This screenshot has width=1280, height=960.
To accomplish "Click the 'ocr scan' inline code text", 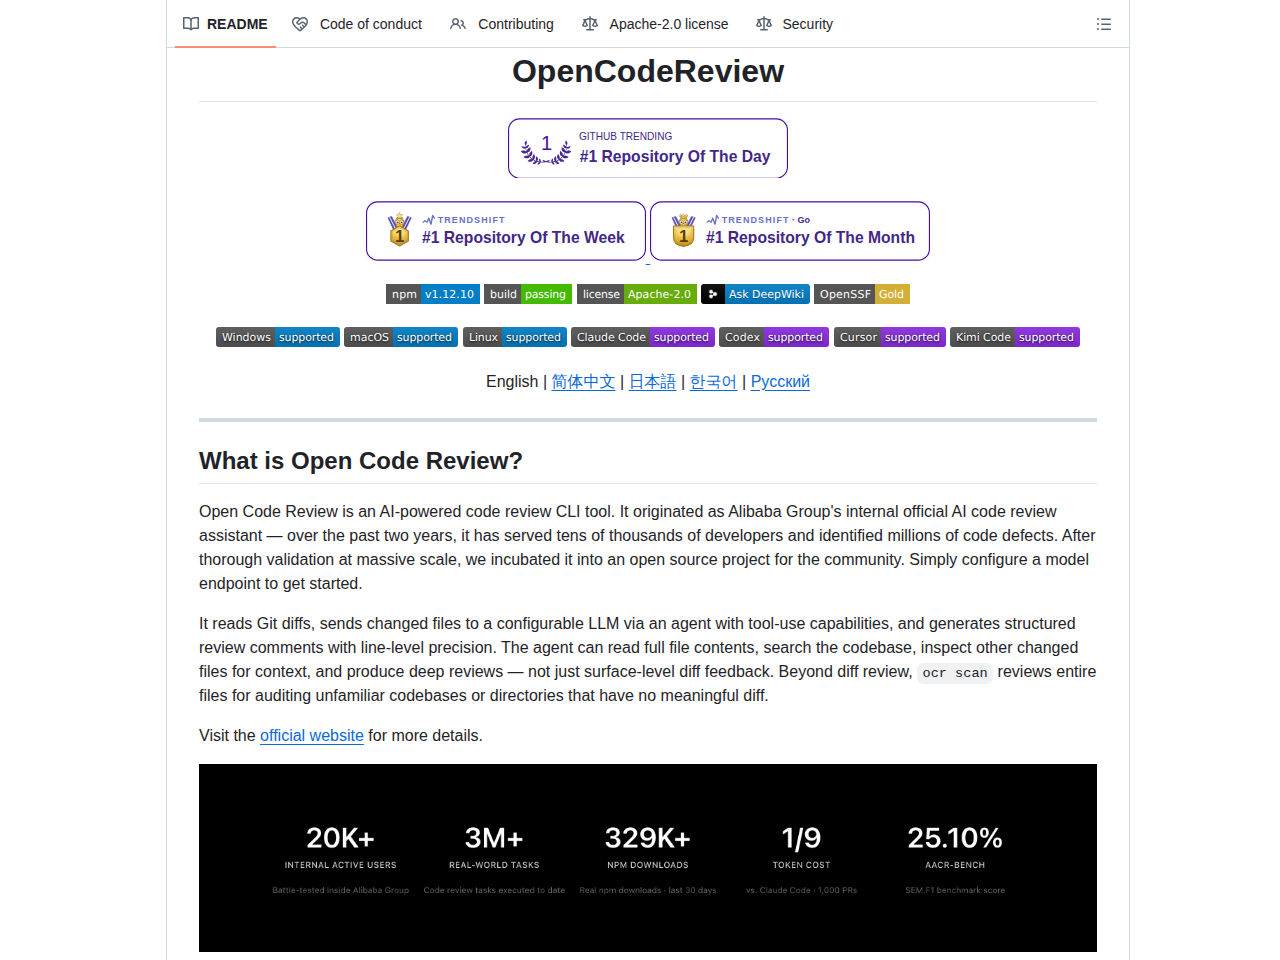I will tap(955, 673).
